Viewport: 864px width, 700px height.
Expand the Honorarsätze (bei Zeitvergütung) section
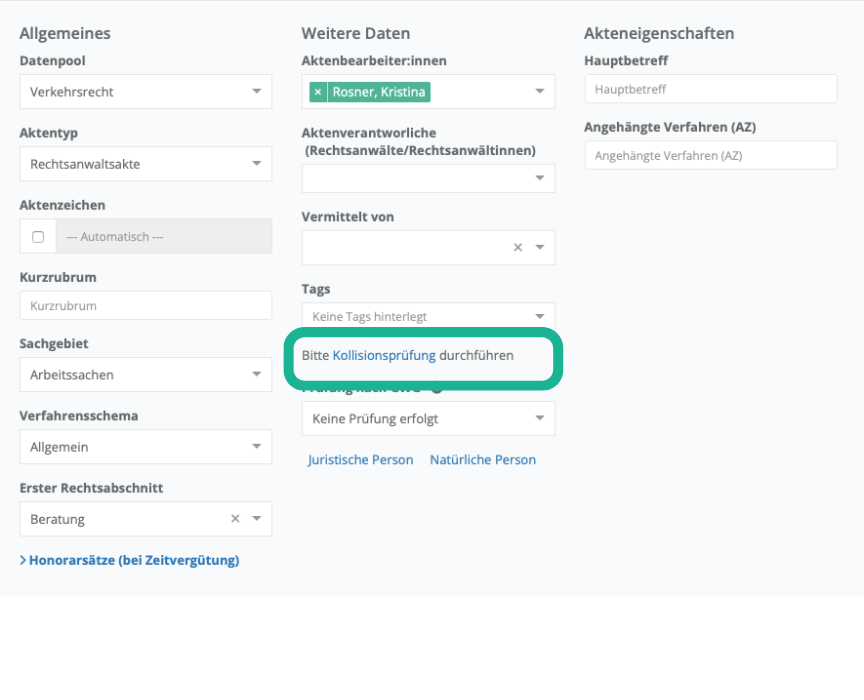pyautogui.click(x=130, y=560)
